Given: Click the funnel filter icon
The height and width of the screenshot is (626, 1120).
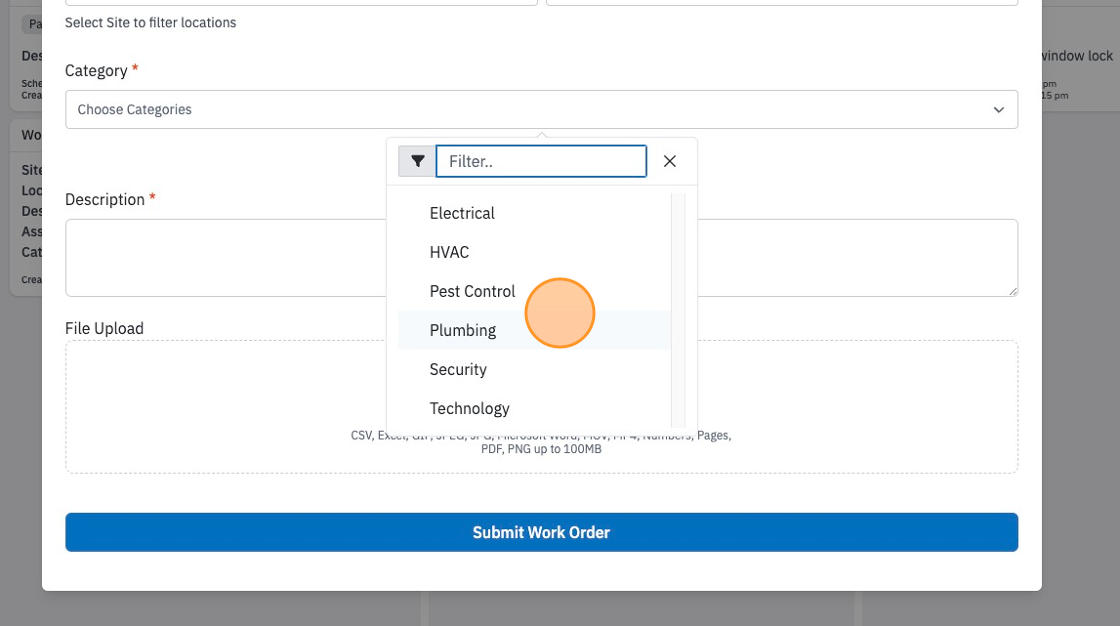Looking at the screenshot, I should pos(417,162).
